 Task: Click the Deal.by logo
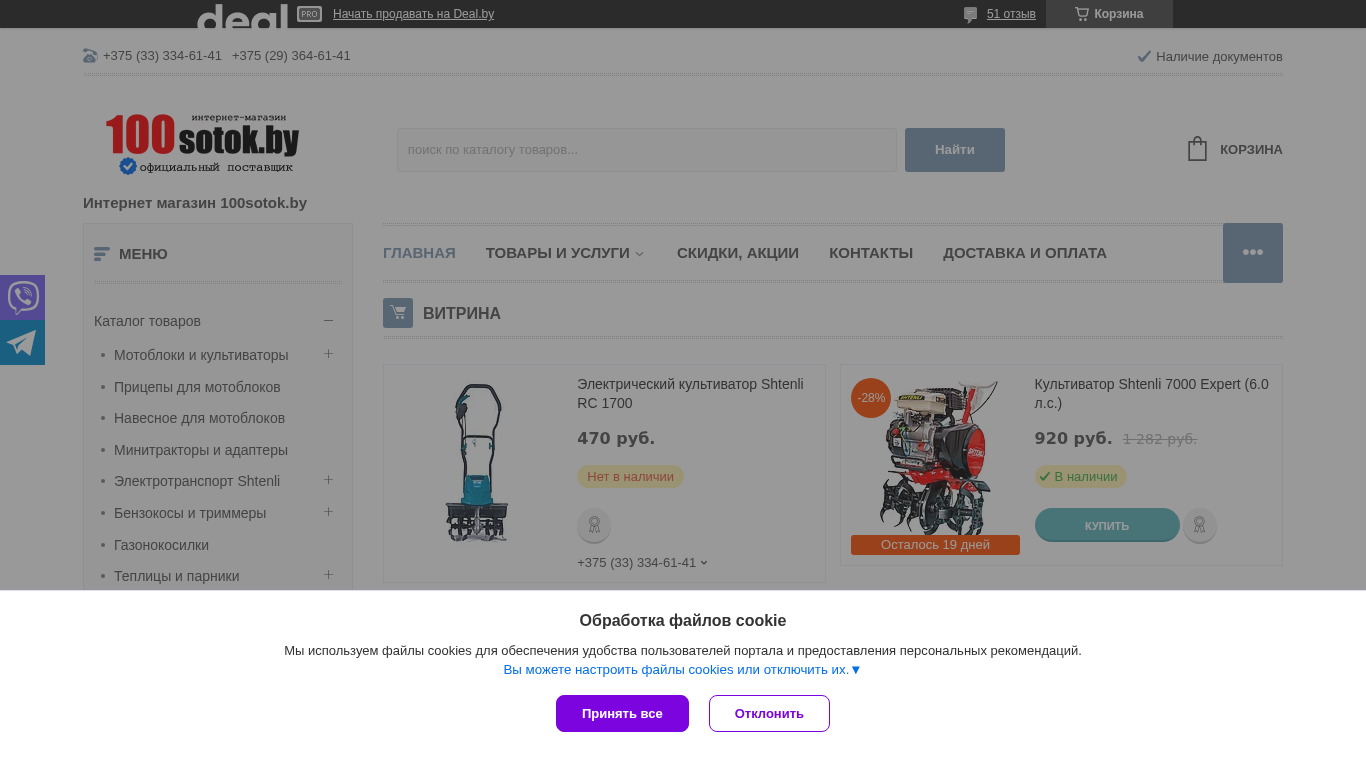pyautogui.click(x=242, y=15)
